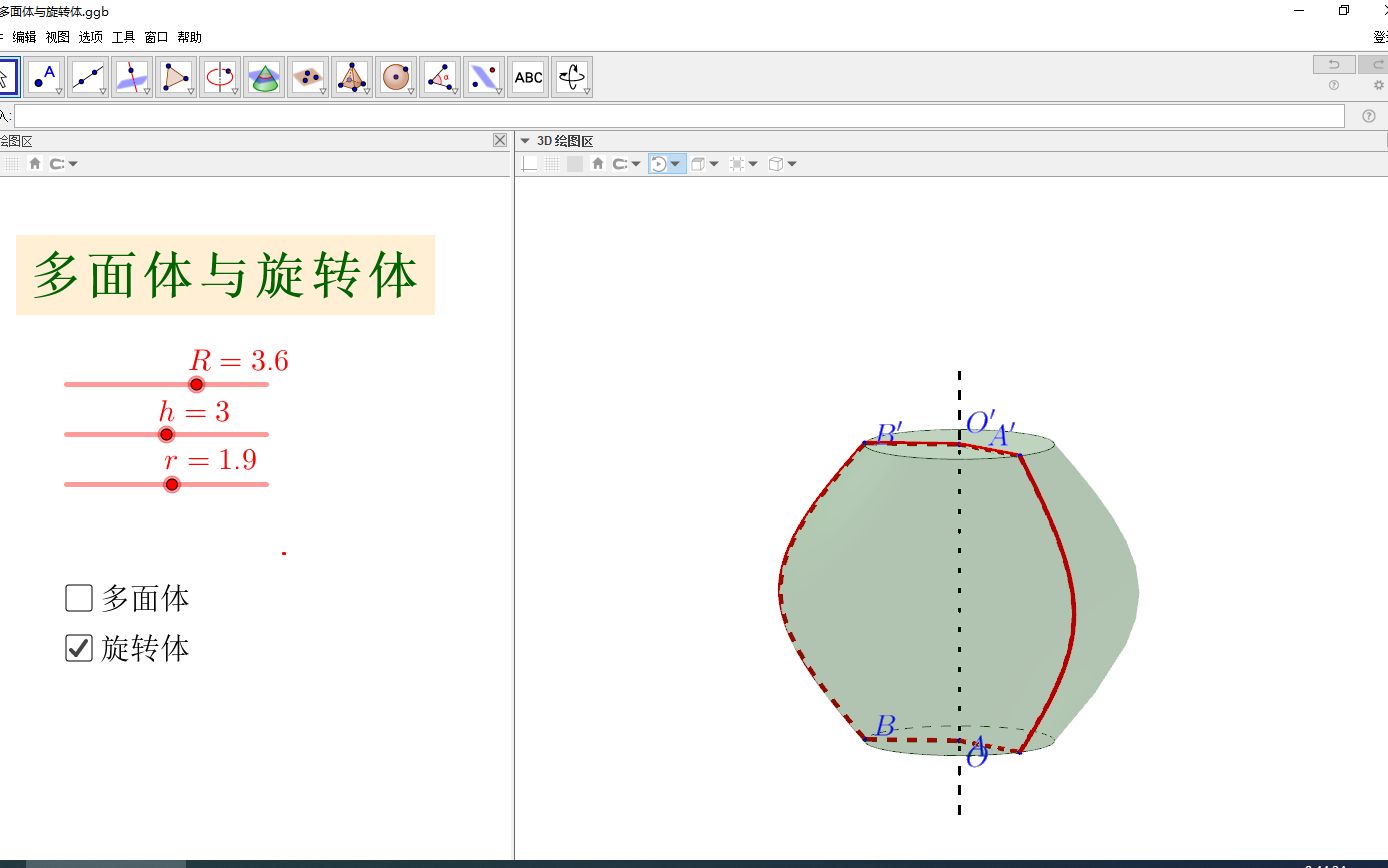Select the ABC Text tool
Image resolution: width=1388 pixels, height=868 pixels.
pos(528,77)
